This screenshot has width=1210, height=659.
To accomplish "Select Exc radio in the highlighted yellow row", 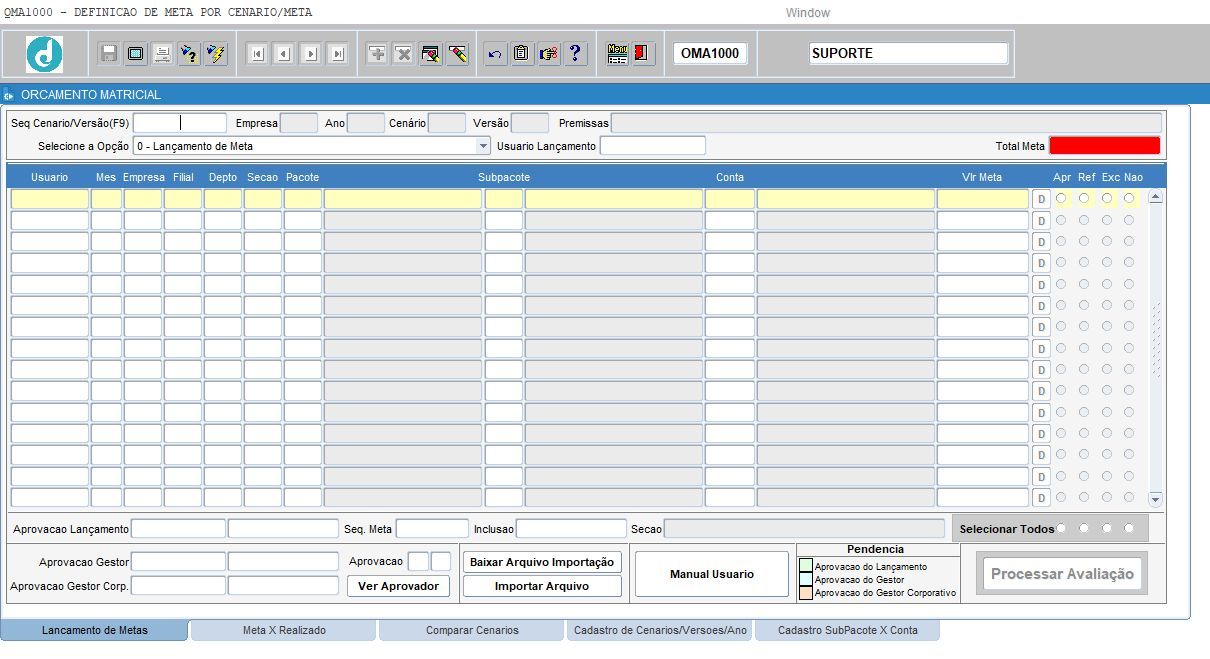I will (1107, 198).
